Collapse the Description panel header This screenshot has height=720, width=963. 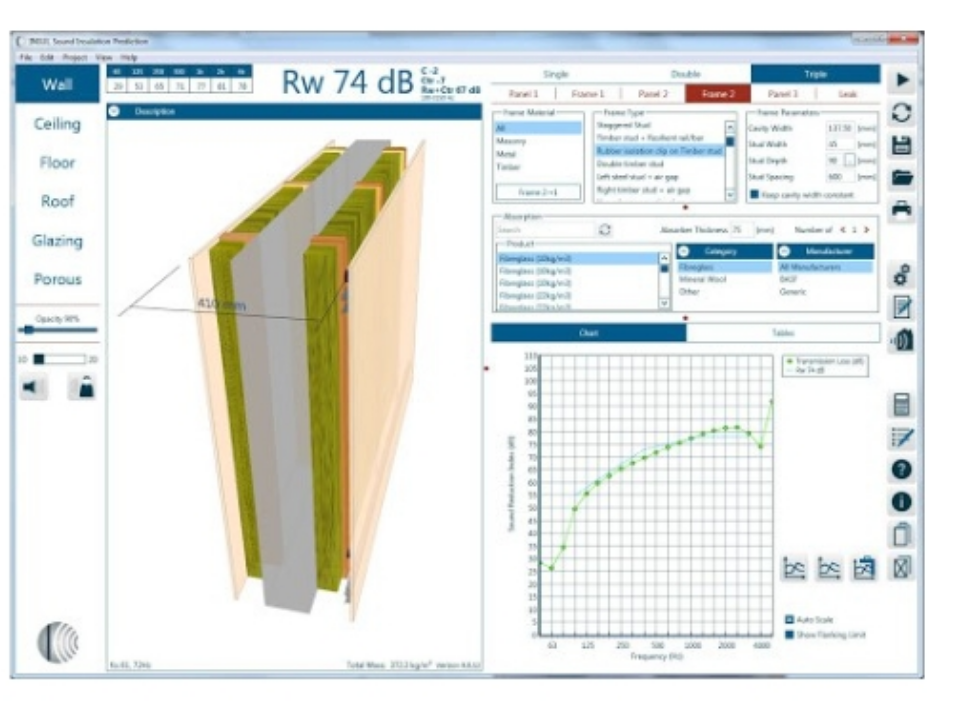(x=114, y=112)
